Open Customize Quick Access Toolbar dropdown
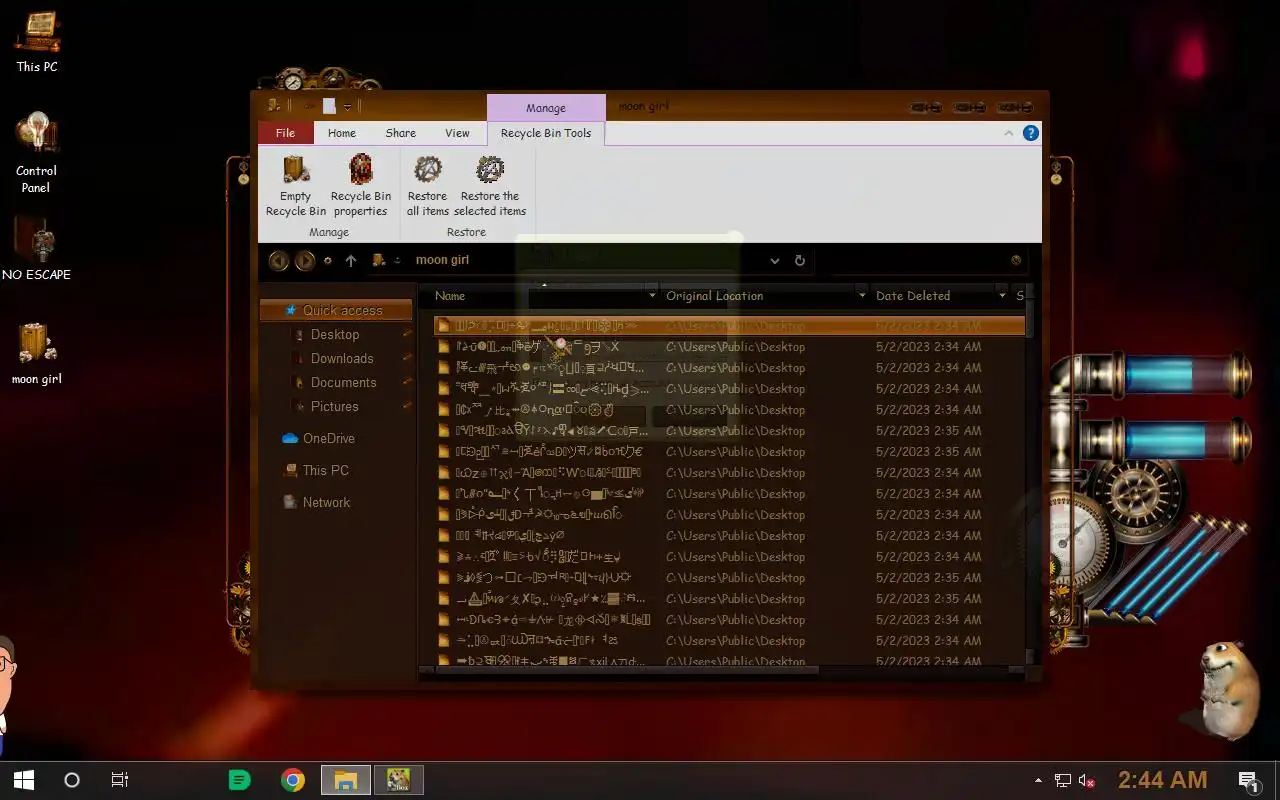This screenshot has width=1280, height=800. [x=347, y=106]
